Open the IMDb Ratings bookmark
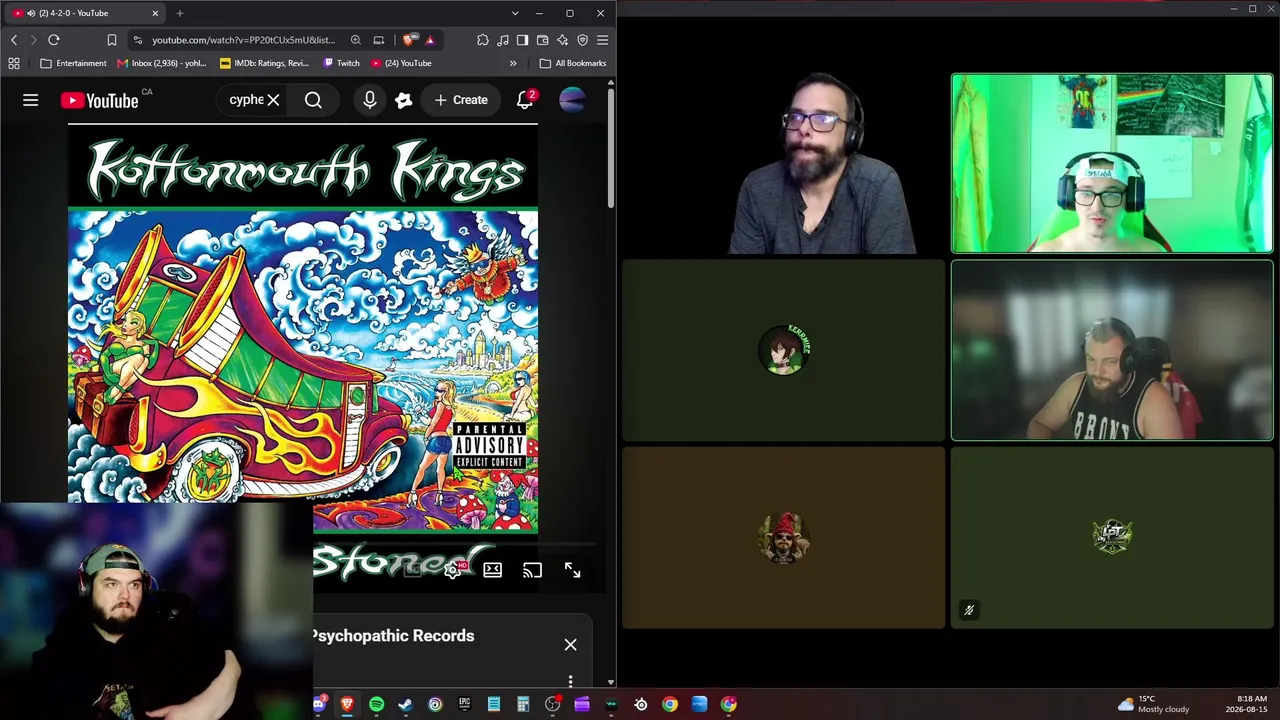Image resolution: width=1280 pixels, height=720 pixels. coord(264,63)
